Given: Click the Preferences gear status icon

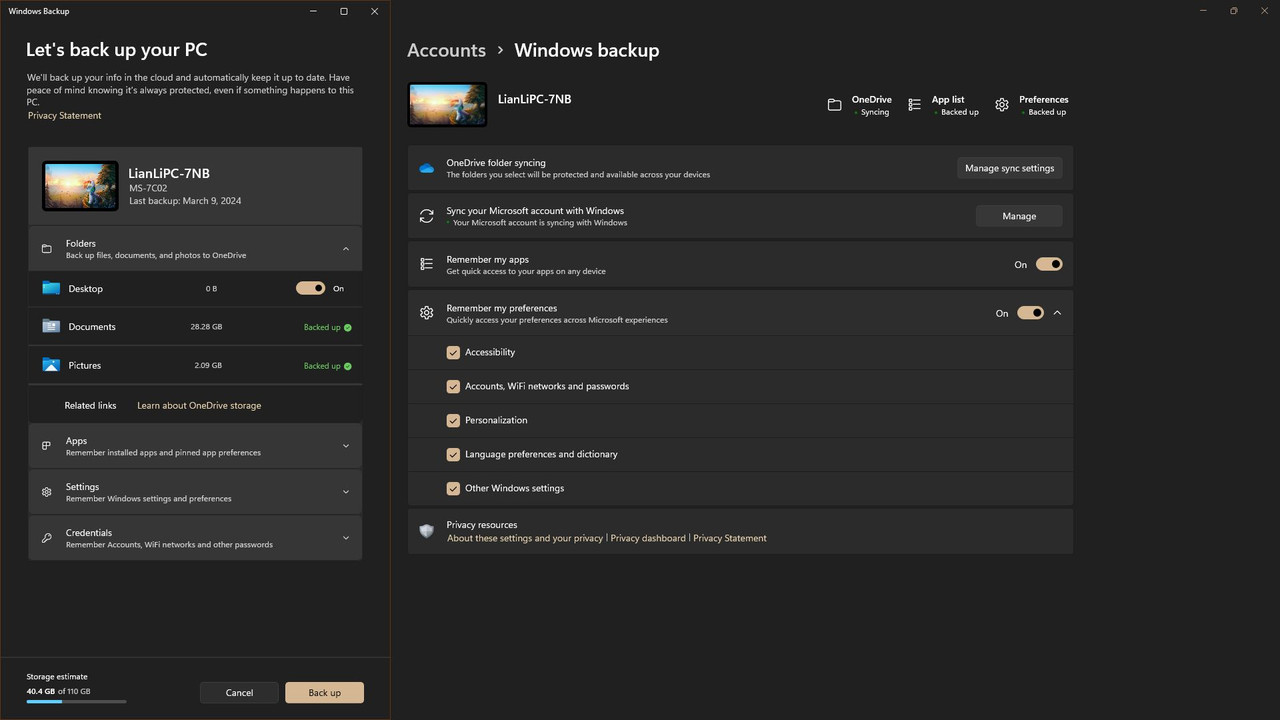Looking at the screenshot, I should (x=1002, y=105).
